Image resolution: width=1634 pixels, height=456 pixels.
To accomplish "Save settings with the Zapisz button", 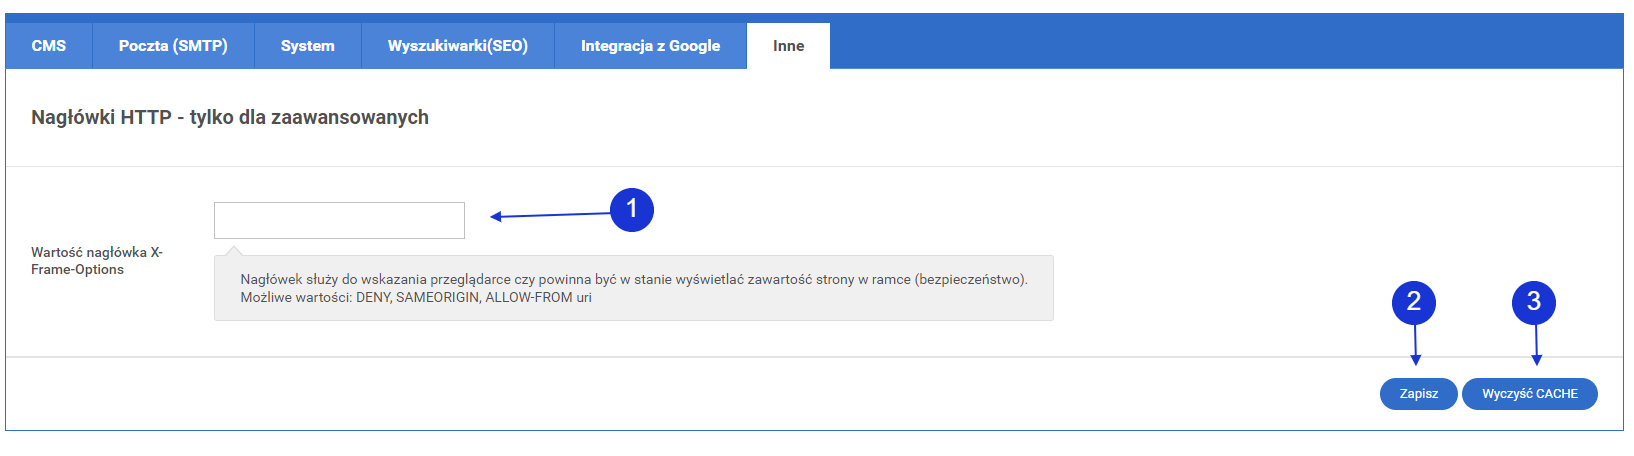I will (x=1419, y=394).
